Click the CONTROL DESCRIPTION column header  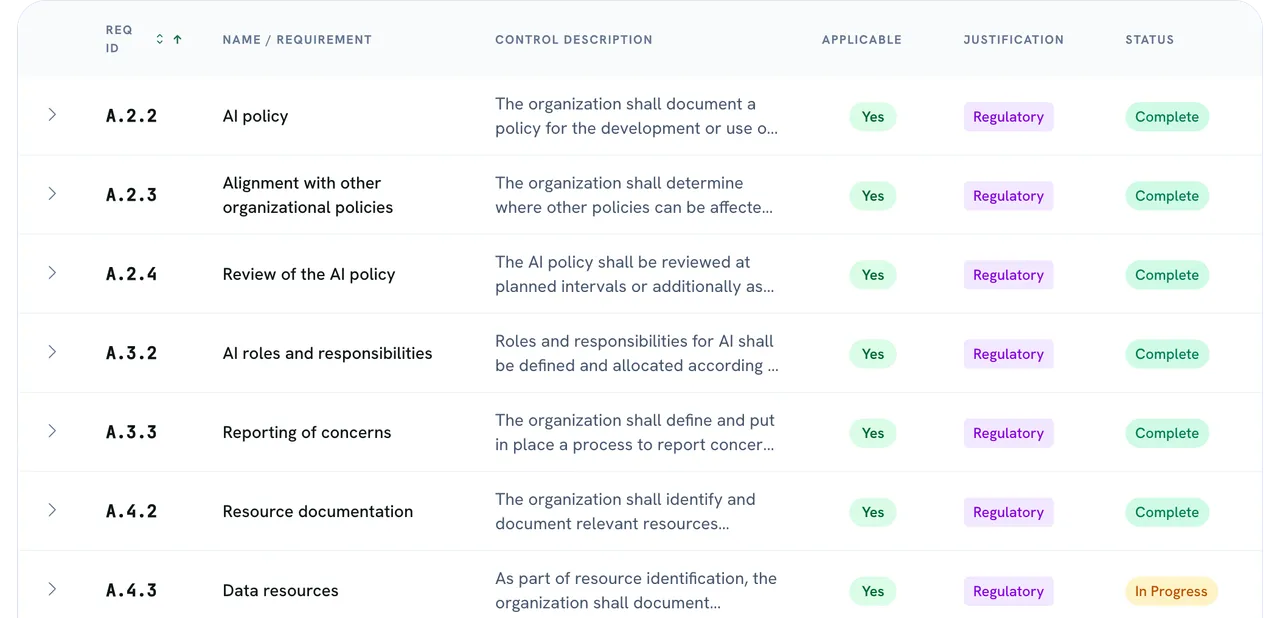point(574,40)
